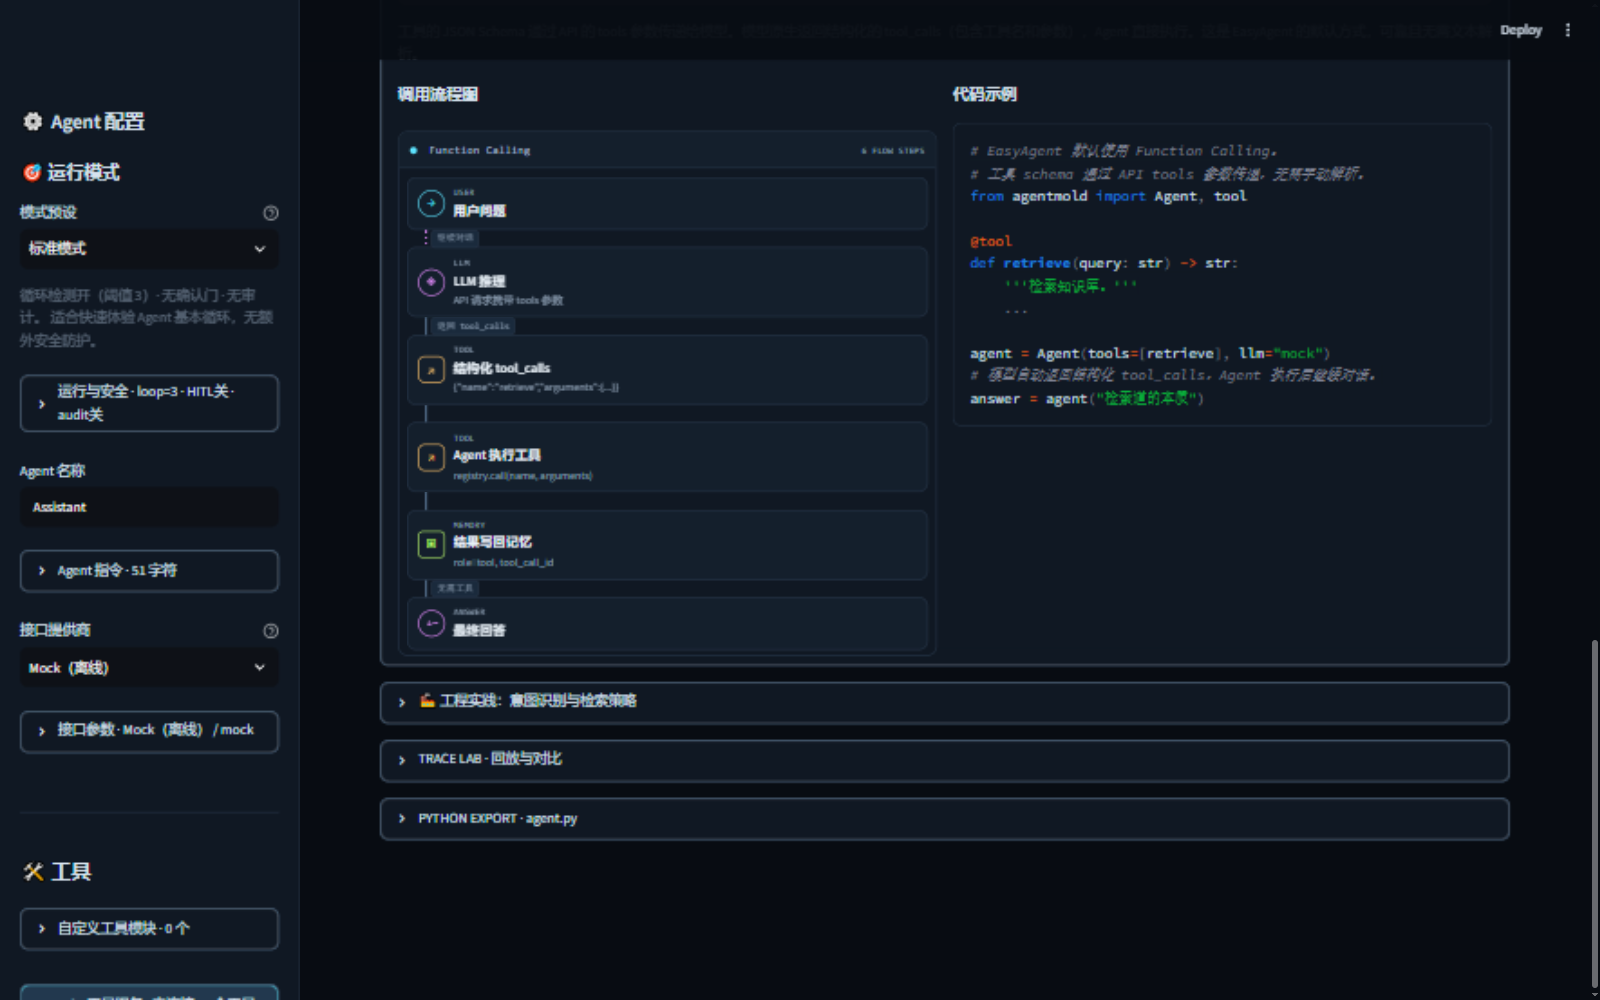Click the main page vertical scrollbar

click(1595, 814)
